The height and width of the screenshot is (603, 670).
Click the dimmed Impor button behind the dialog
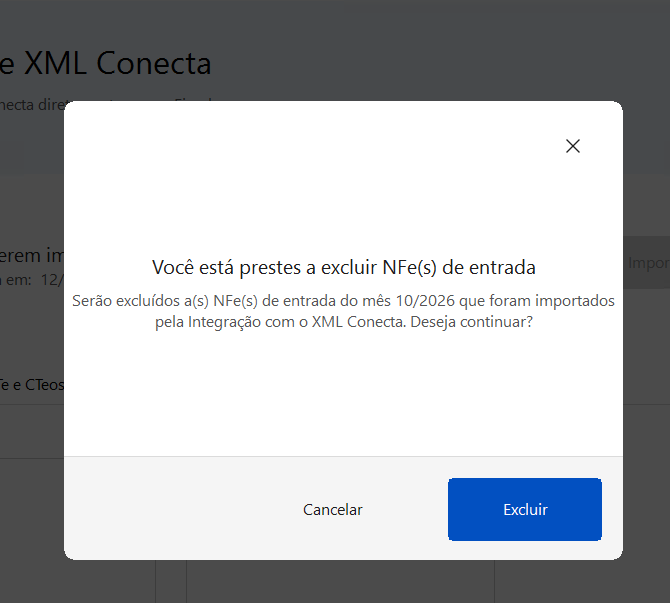click(646, 262)
